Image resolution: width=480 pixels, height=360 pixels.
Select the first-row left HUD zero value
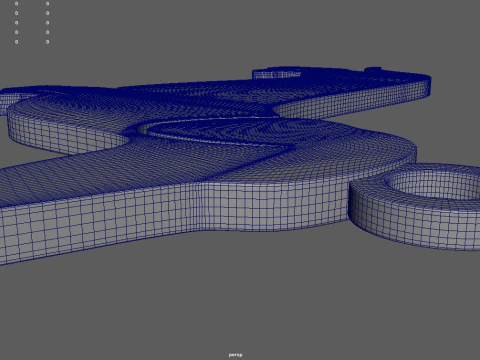17,4
